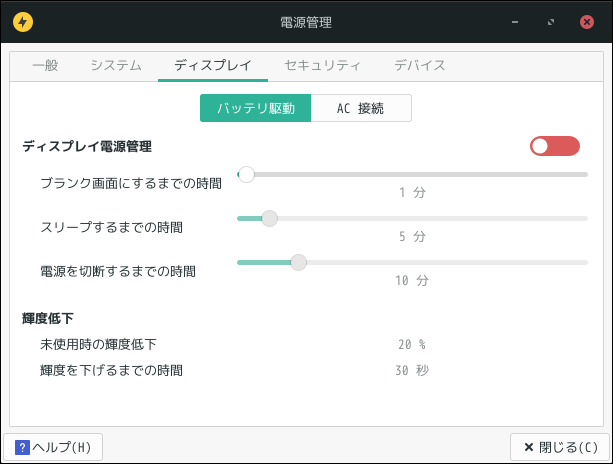613x464 pixels.
Task: Open the セキュリティ tab
Action: click(322, 65)
